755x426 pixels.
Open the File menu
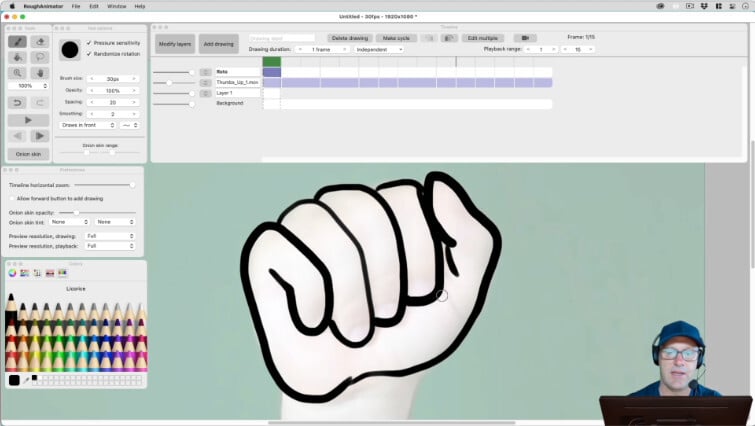(x=76, y=6)
